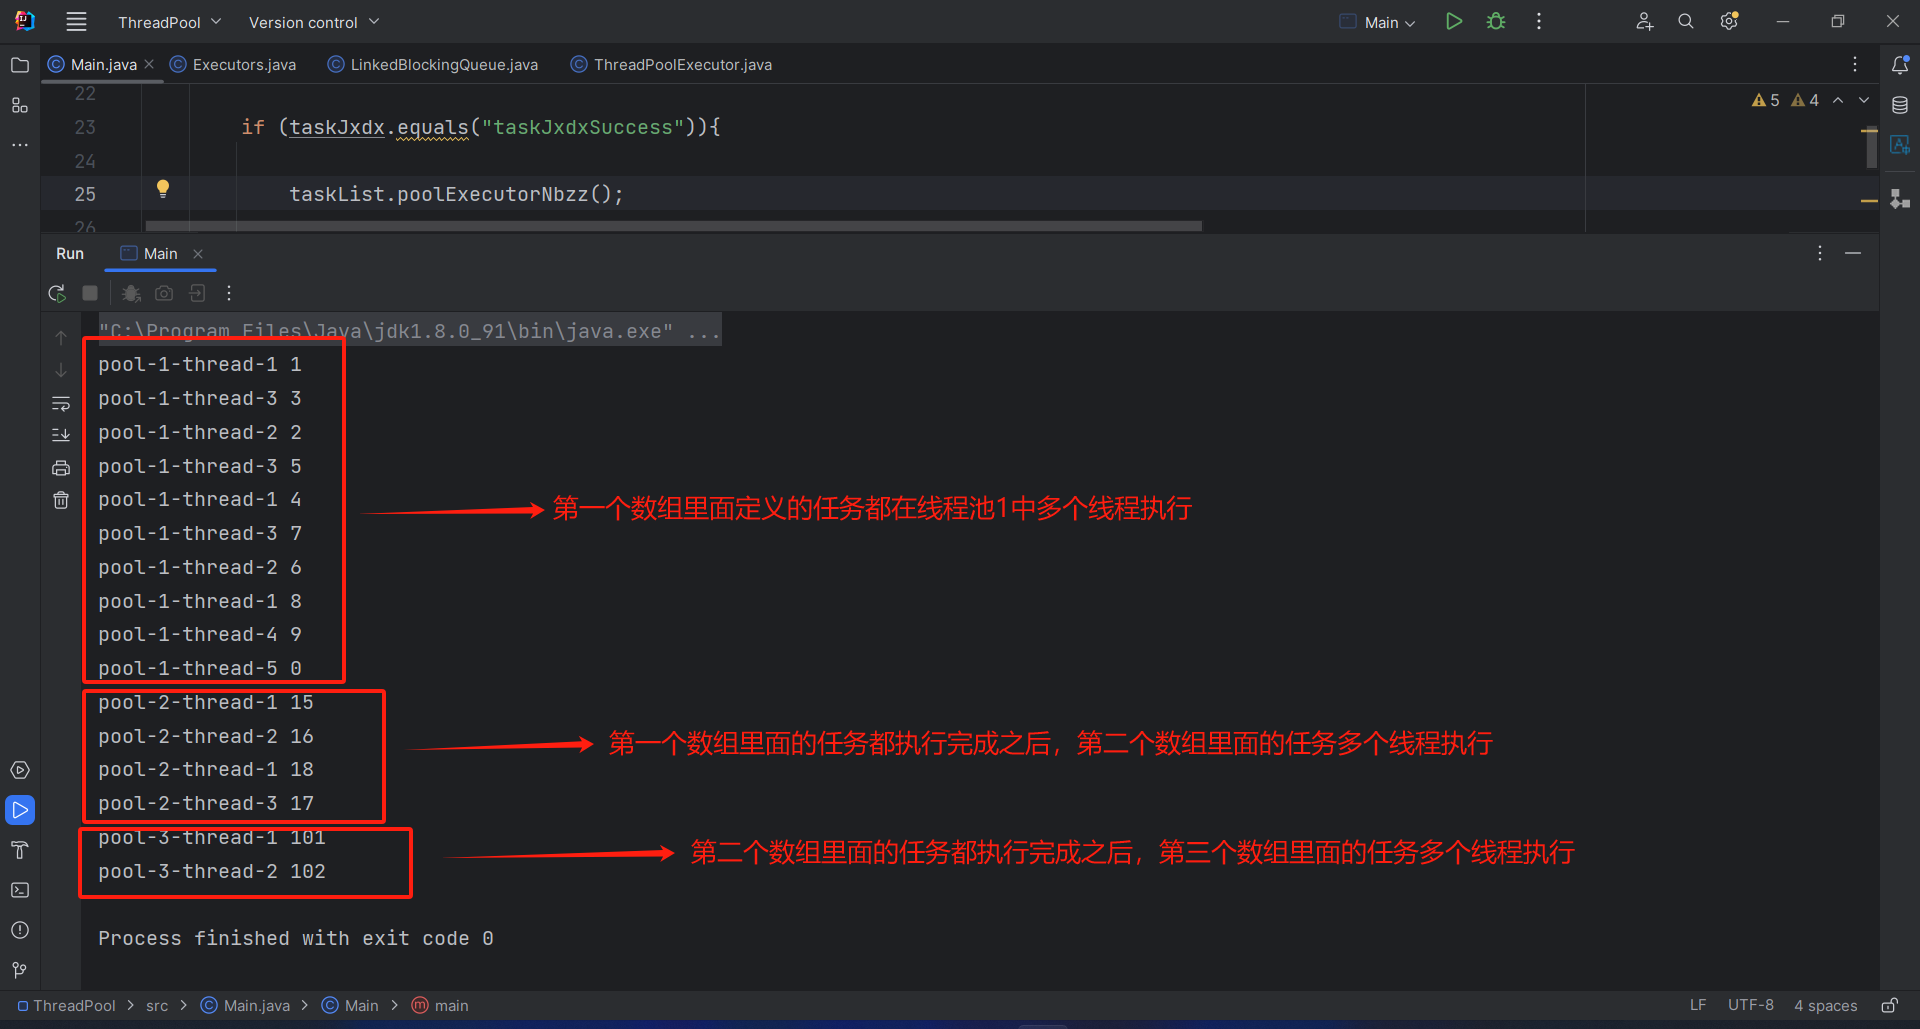Viewport: 1920px width, 1029px height.
Task: Click the editor vertical scrollbar thumb
Action: coord(1871,148)
